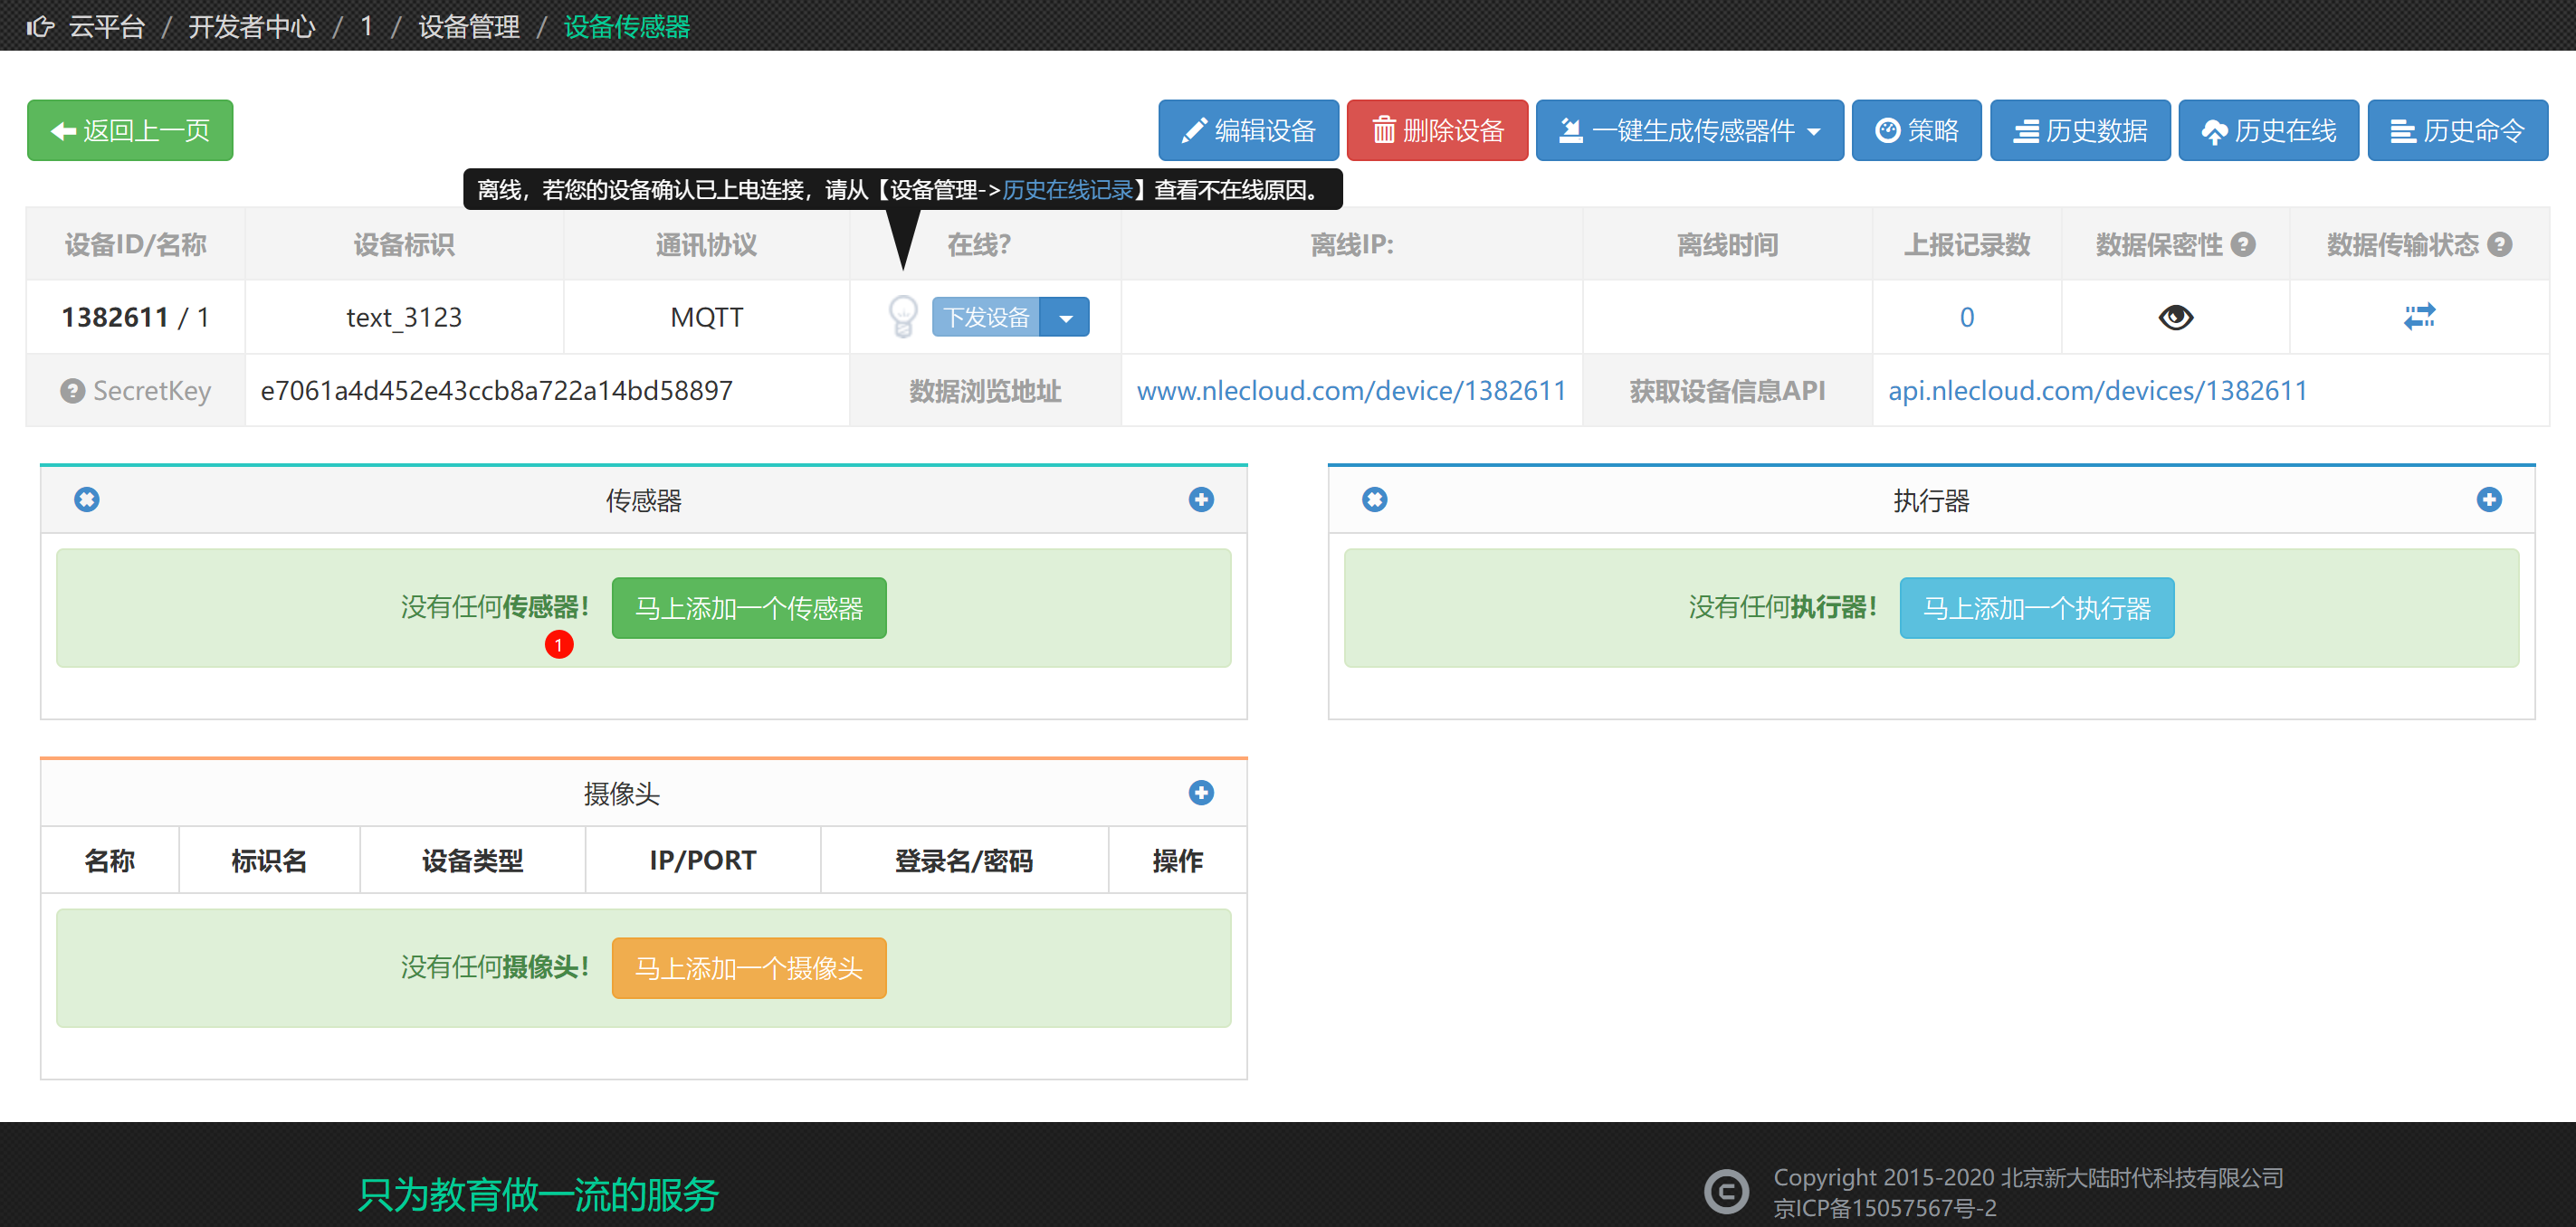This screenshot has width=2576, height=1227.
Task: Toggle the data transmission status arrows
Action: tap(2419, 317)
